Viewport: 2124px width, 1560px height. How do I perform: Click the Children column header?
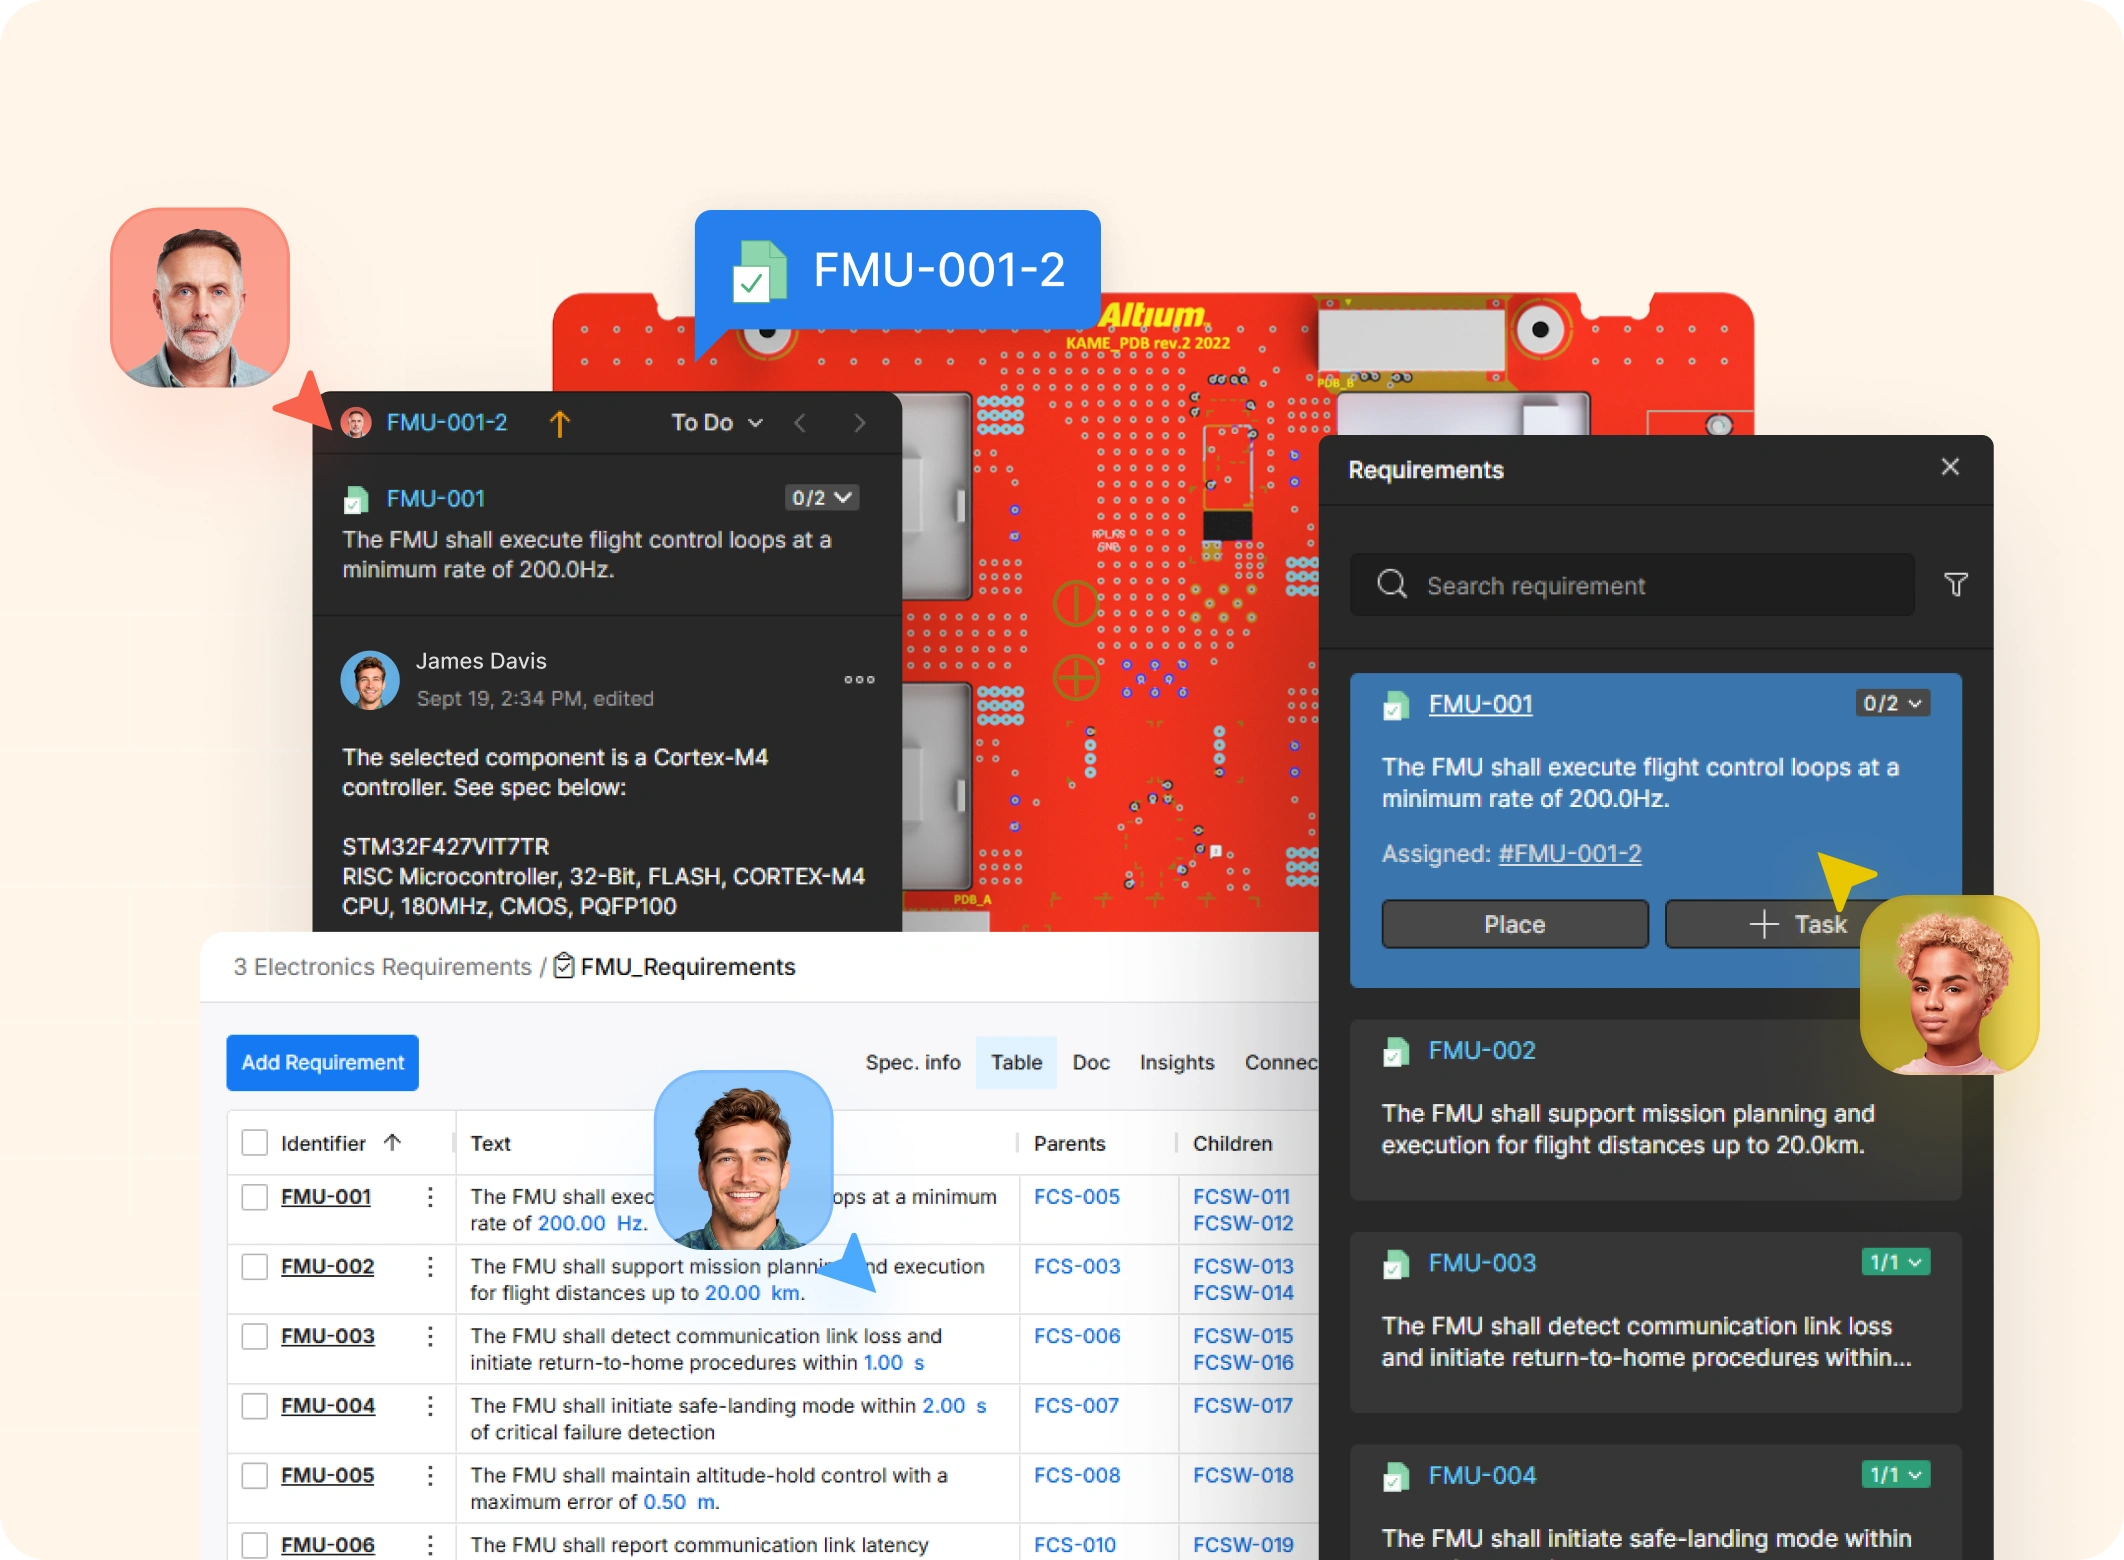(x=1232, y=1143)
